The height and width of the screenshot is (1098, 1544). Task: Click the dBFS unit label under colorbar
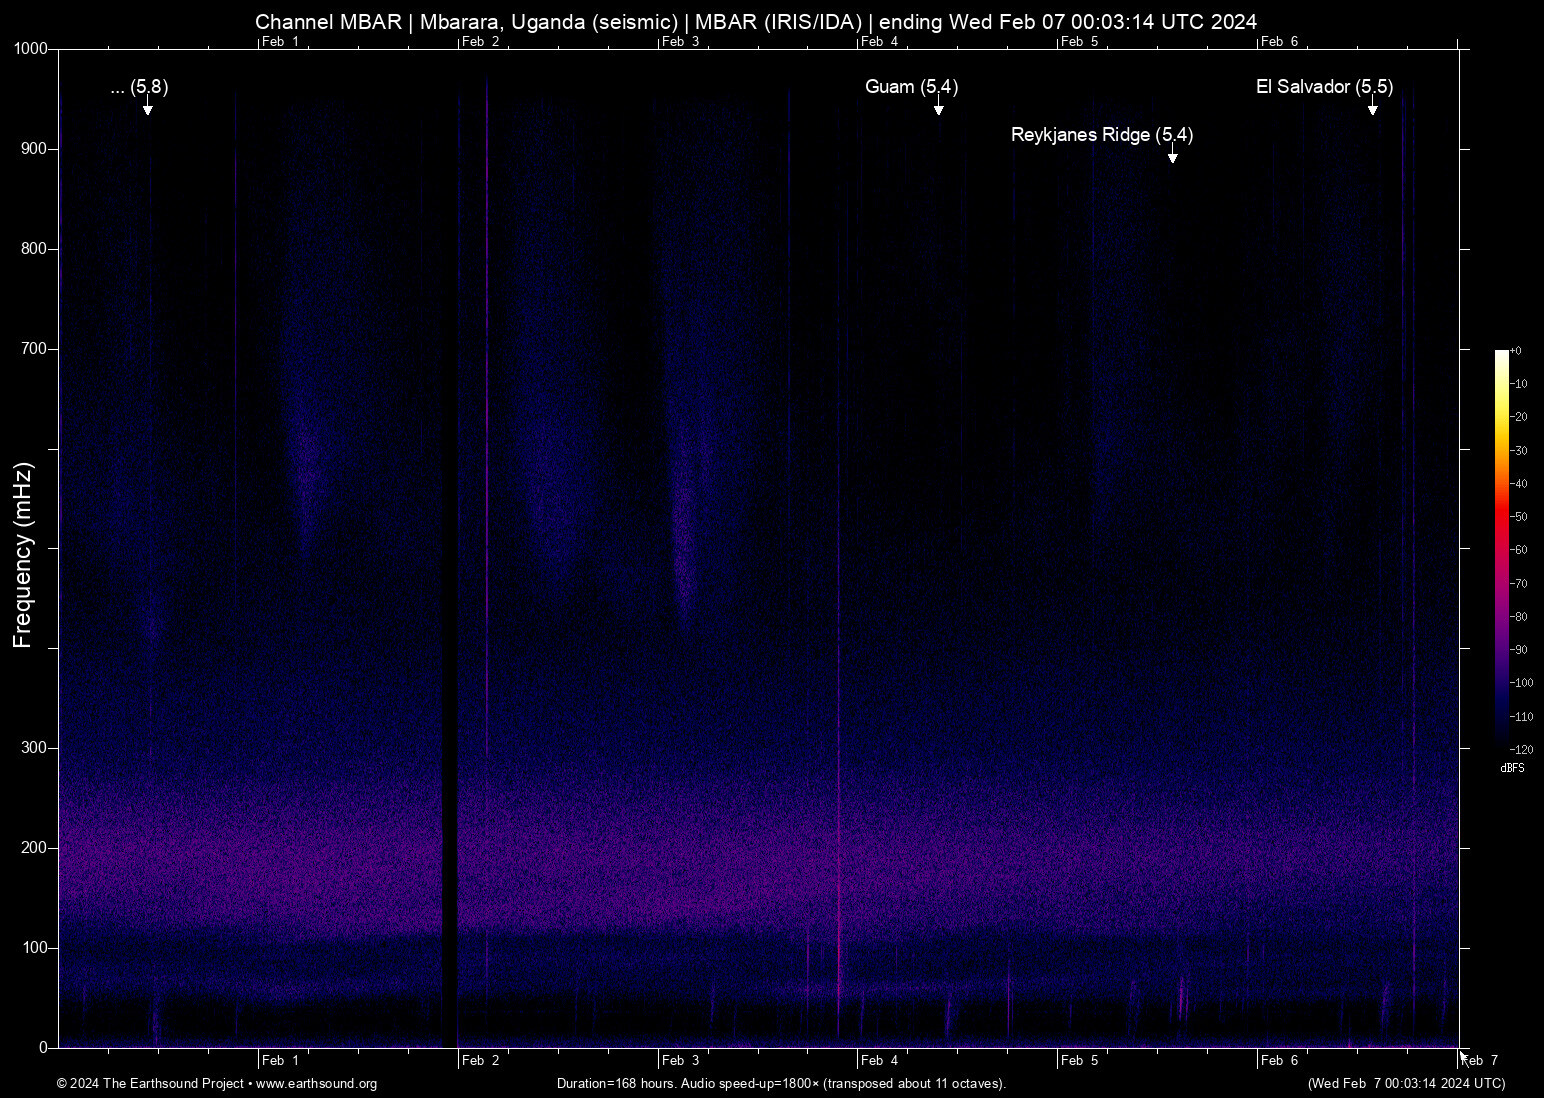click(1512, 768)
